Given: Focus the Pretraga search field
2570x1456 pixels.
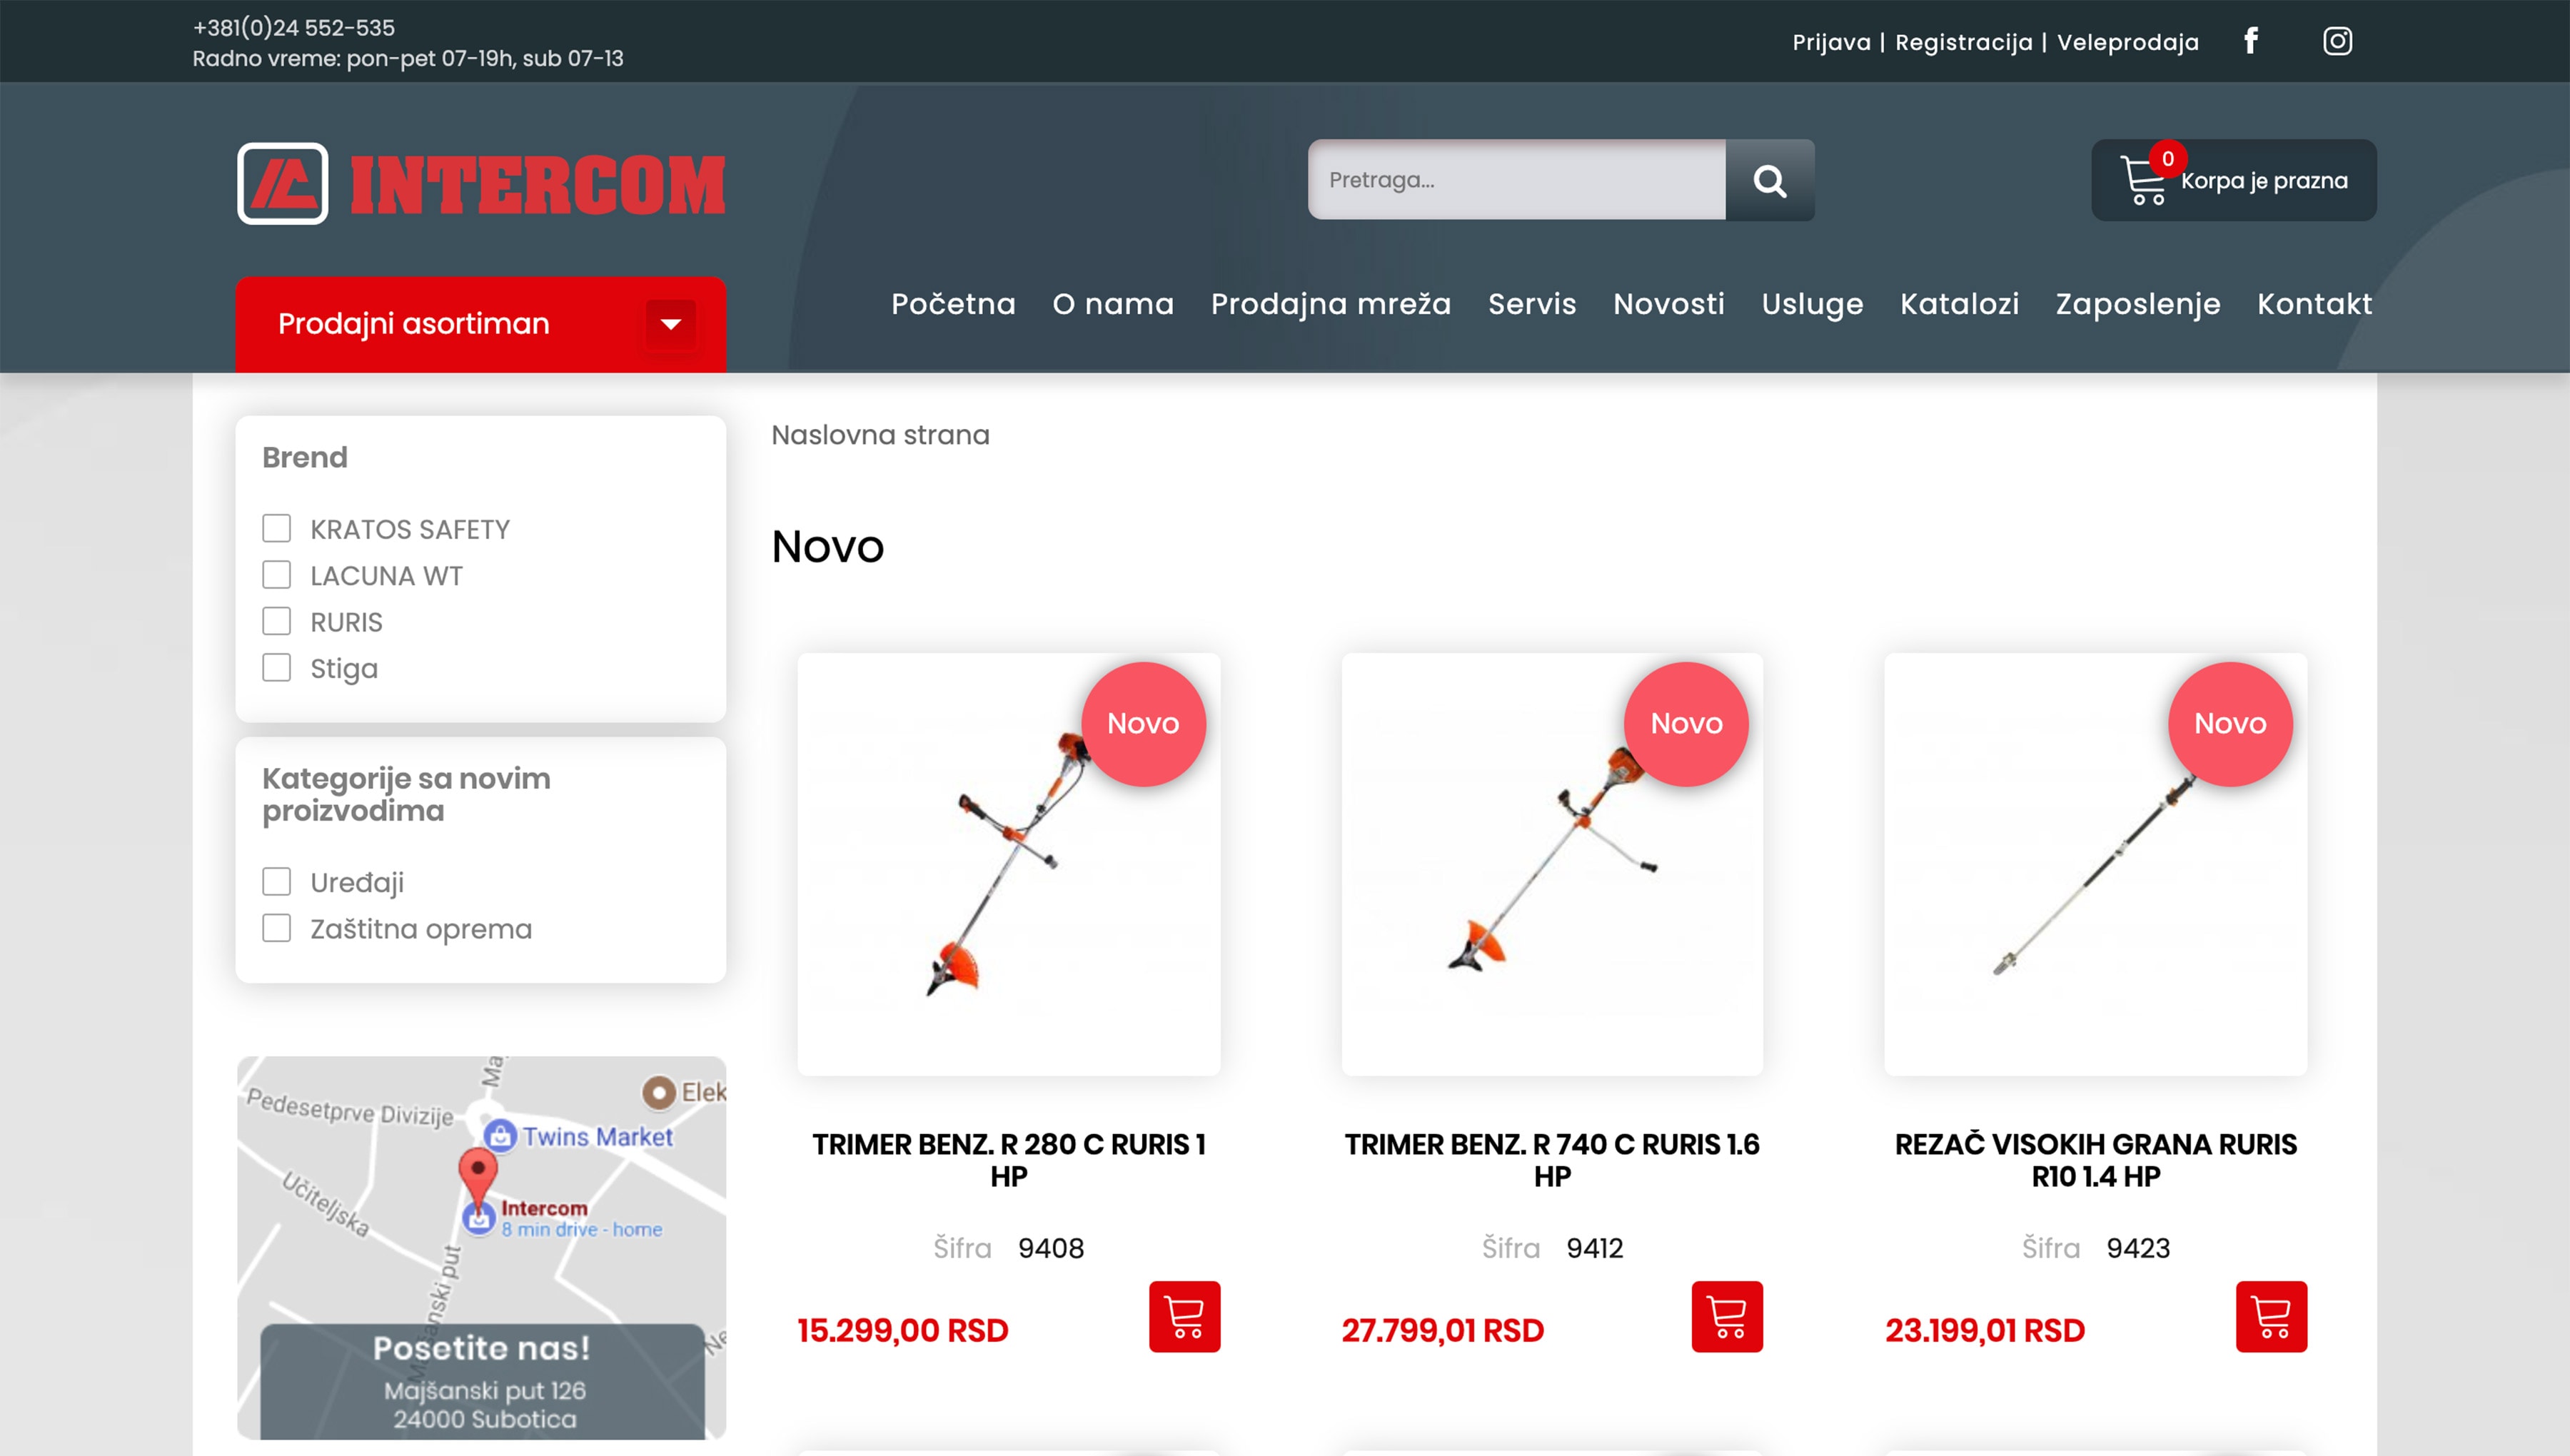Looking at the screenshot, I should [1516, 180].
